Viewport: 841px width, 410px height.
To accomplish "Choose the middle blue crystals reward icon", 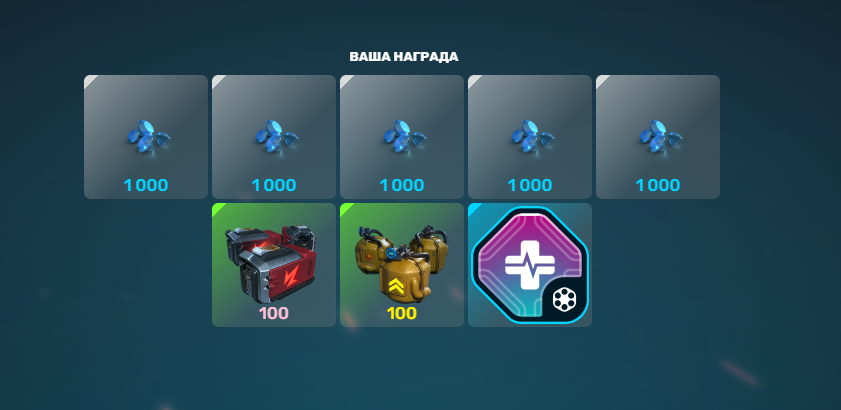I will pos(404,136).
